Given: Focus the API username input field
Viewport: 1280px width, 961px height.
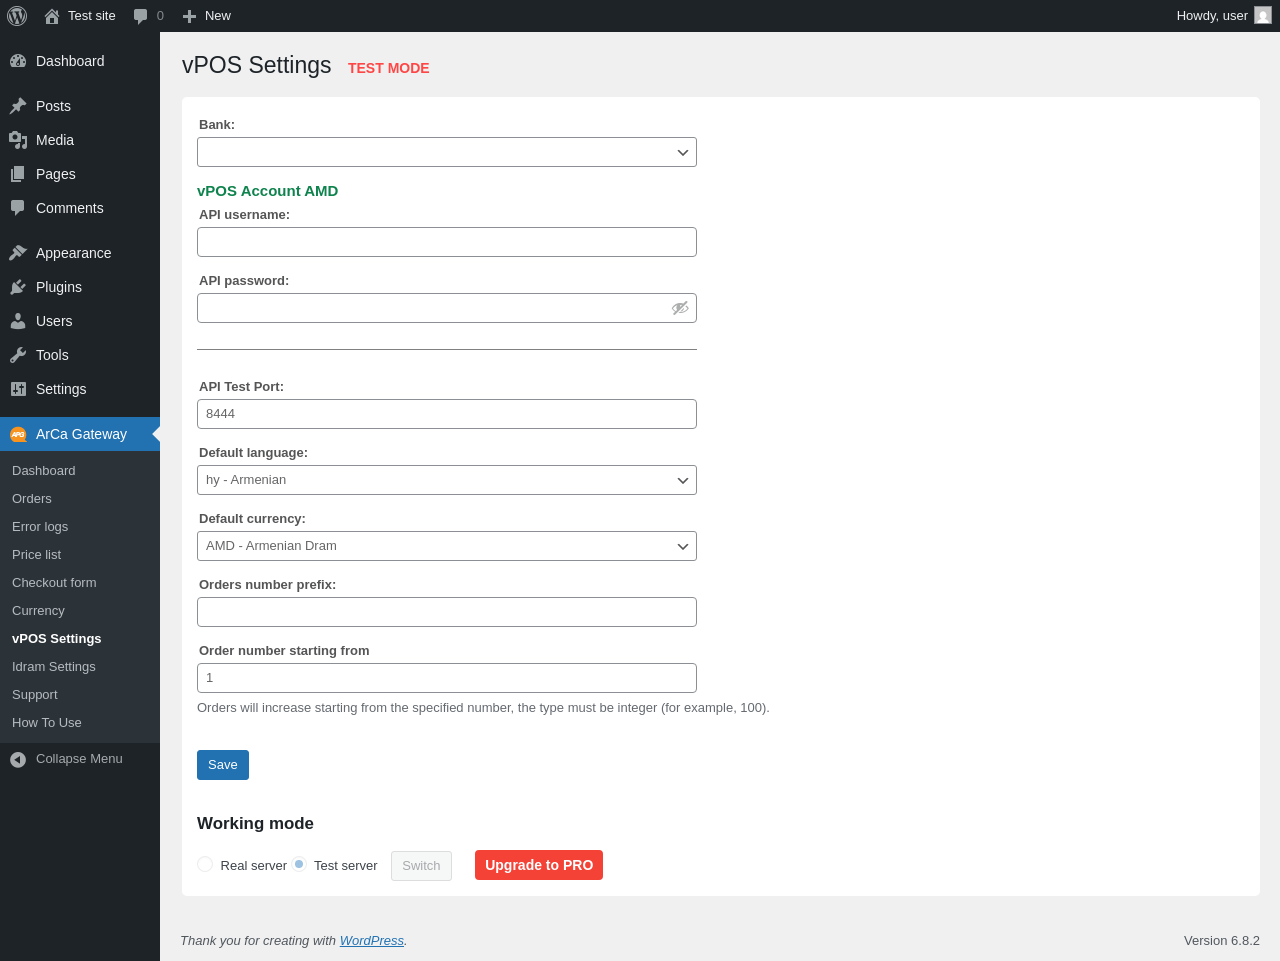Looking at the screenshot, I should tap(447, 242).
